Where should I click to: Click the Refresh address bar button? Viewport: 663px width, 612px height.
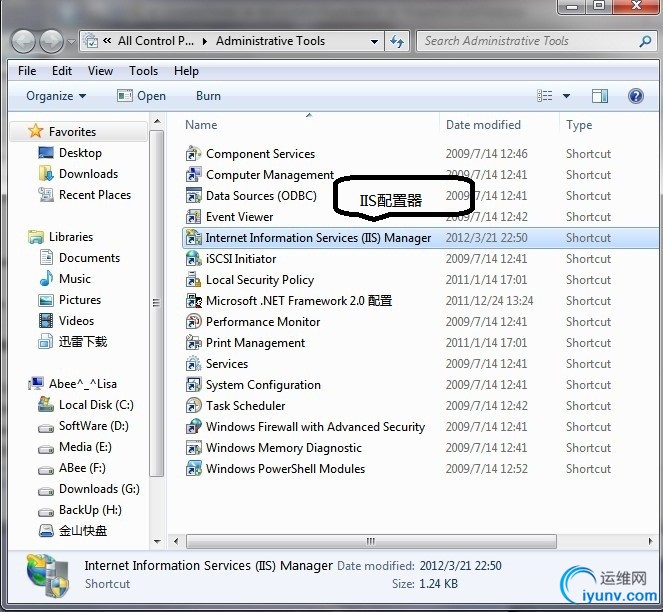click(x=397, y=41)
